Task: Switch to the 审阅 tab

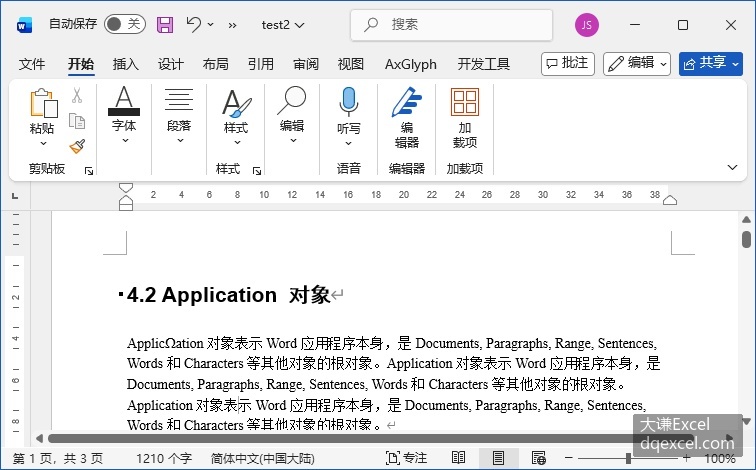Action: (306, 64)
